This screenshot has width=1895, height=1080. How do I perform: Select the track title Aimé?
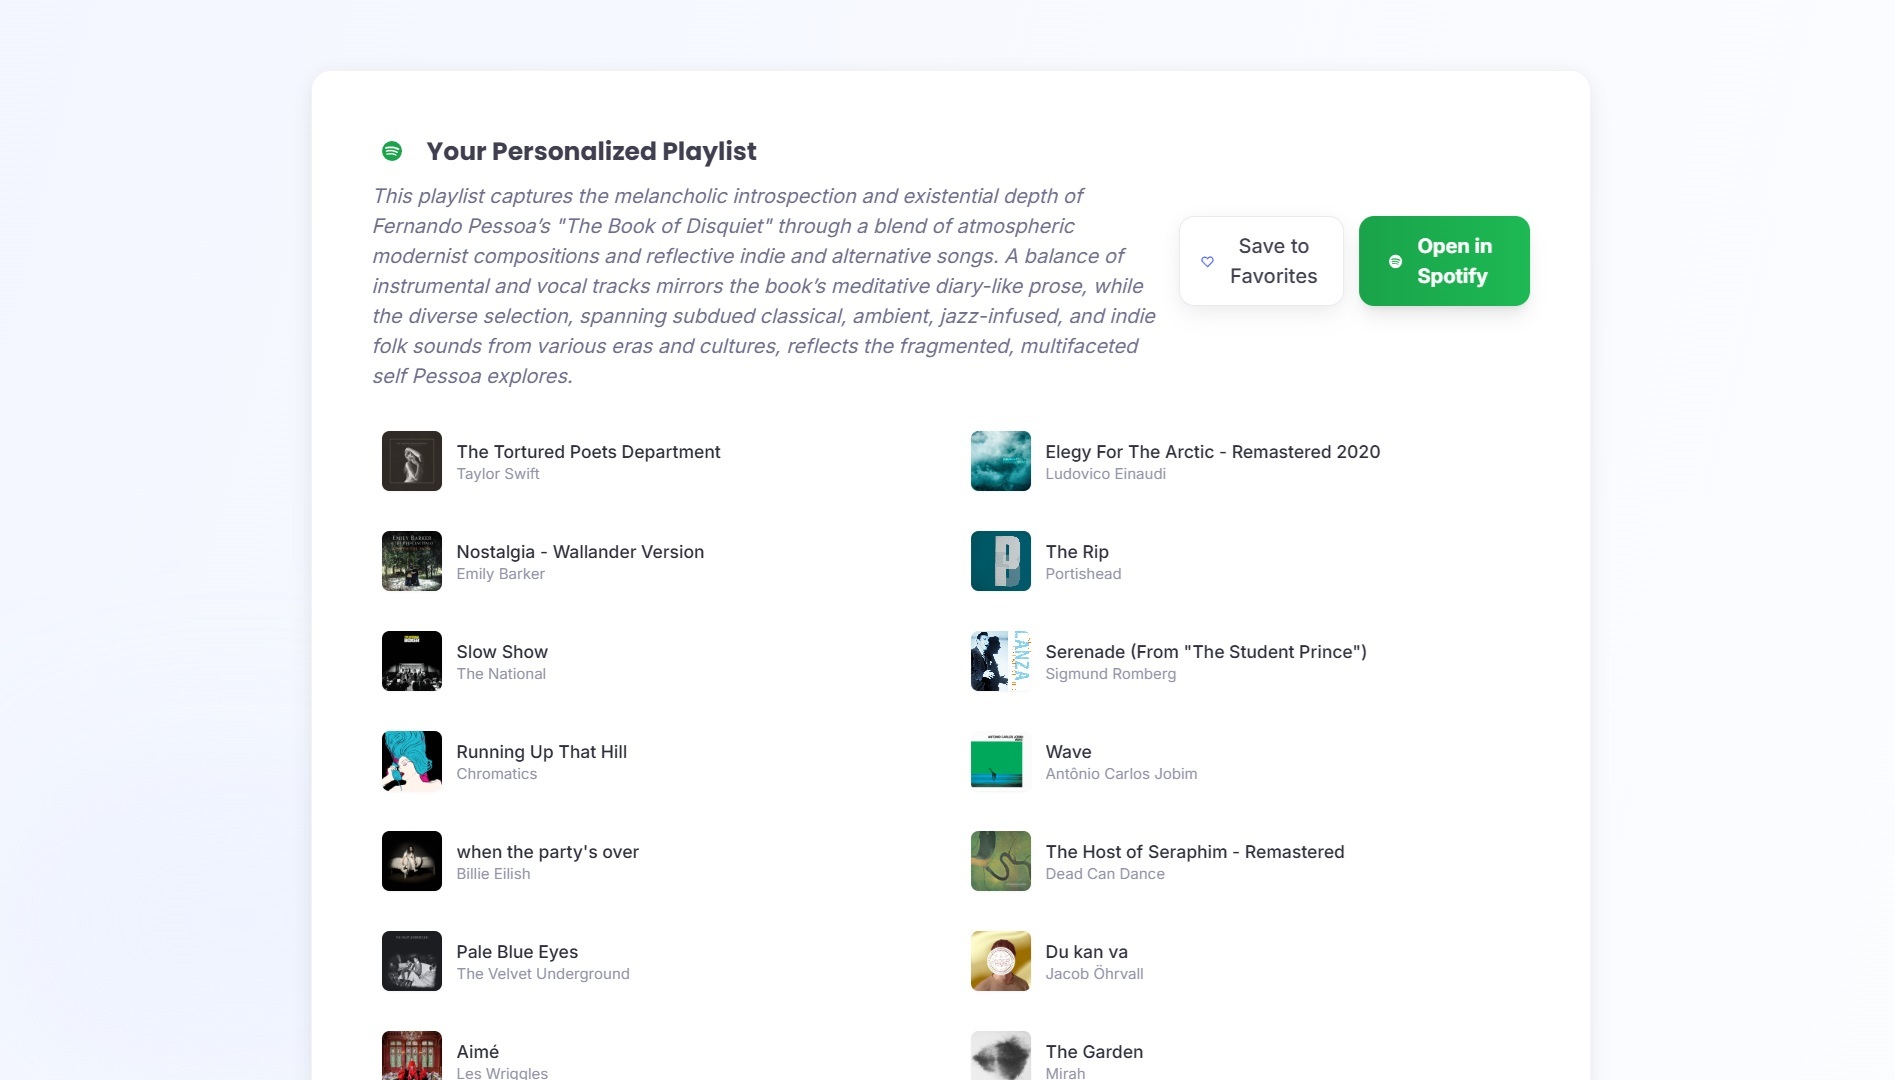click(478, 1052)
